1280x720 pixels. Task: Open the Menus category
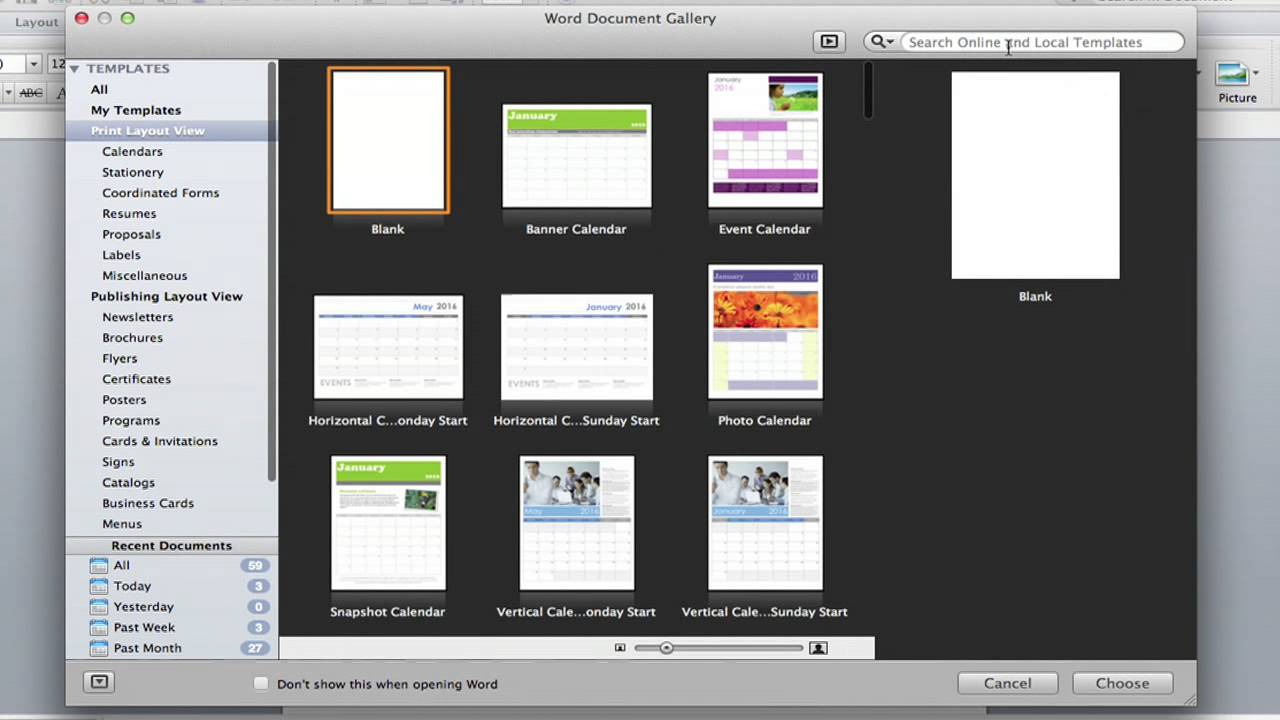coord(122,524)
